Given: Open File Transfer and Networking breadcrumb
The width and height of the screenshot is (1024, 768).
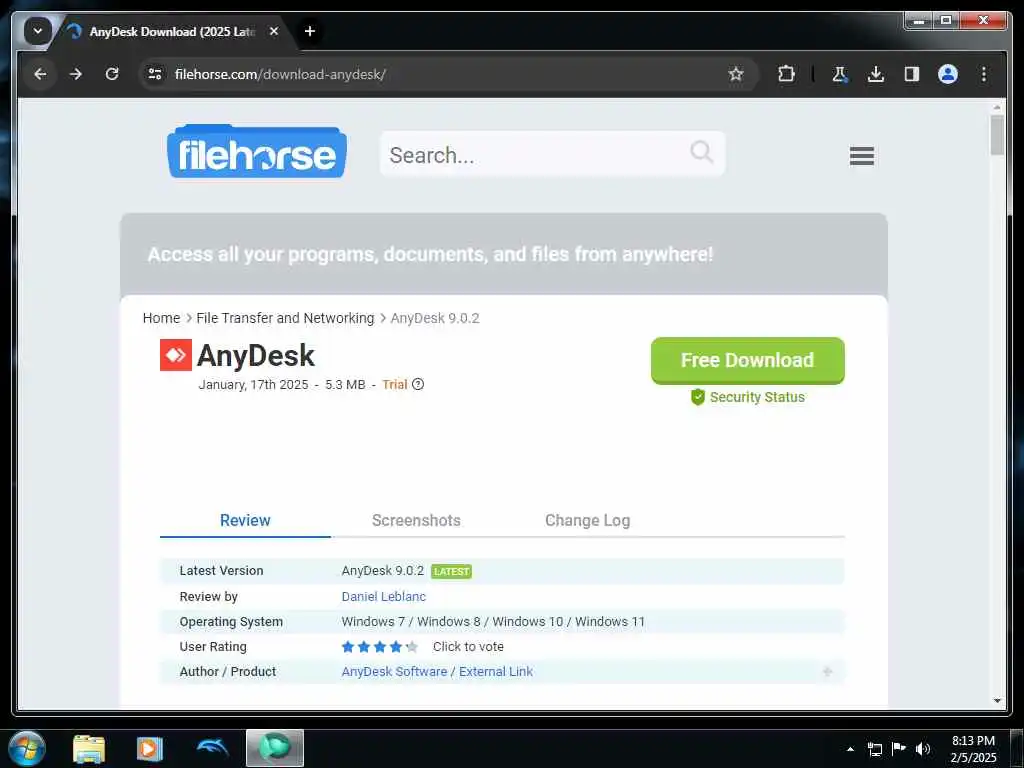Looking at the screenshot, I should pos(285,318).
